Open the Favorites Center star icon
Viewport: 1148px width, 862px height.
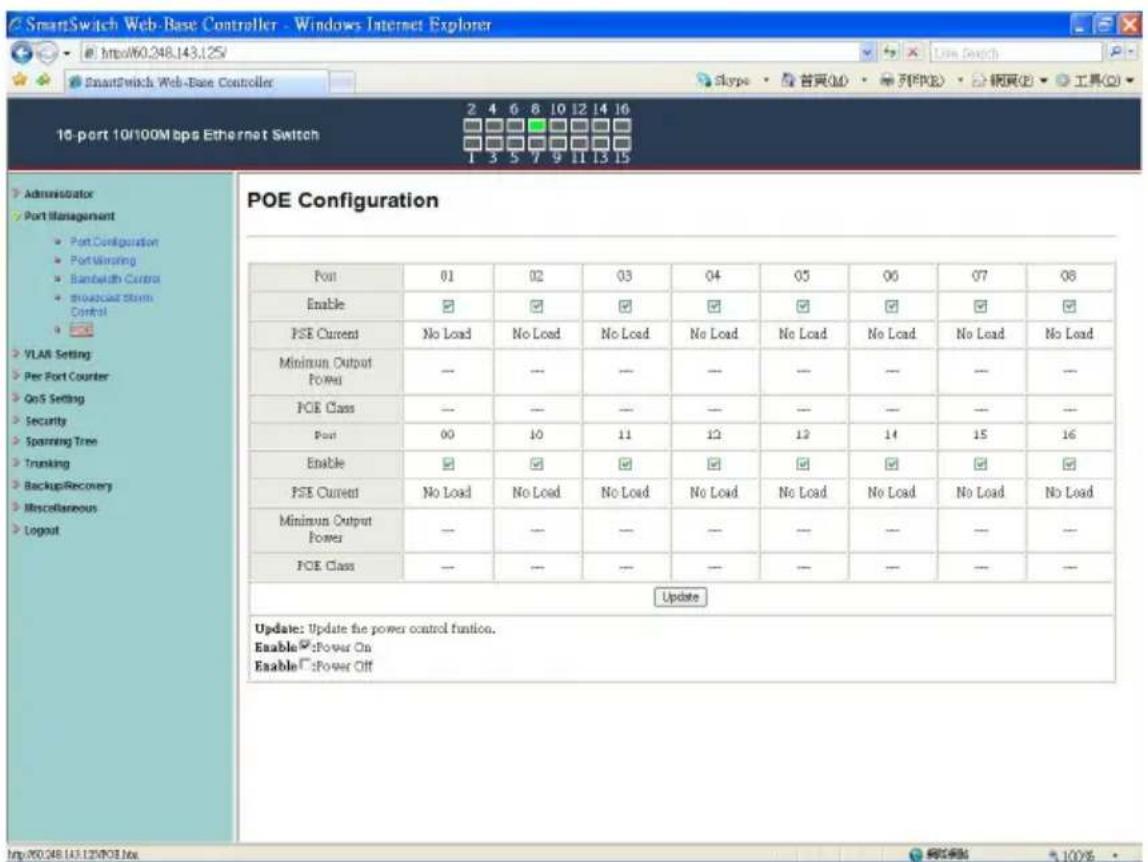(19, 81)
